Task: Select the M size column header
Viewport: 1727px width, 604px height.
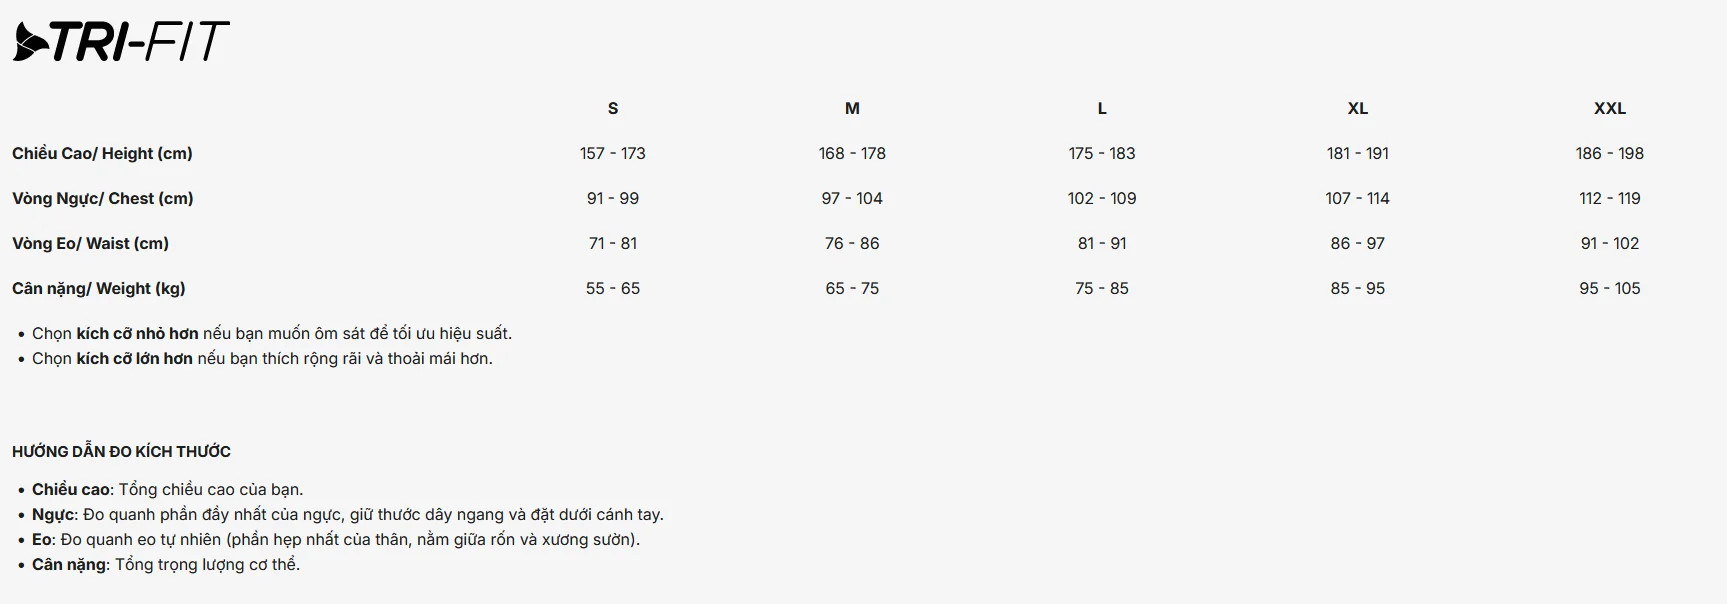Action: (852, 108)
